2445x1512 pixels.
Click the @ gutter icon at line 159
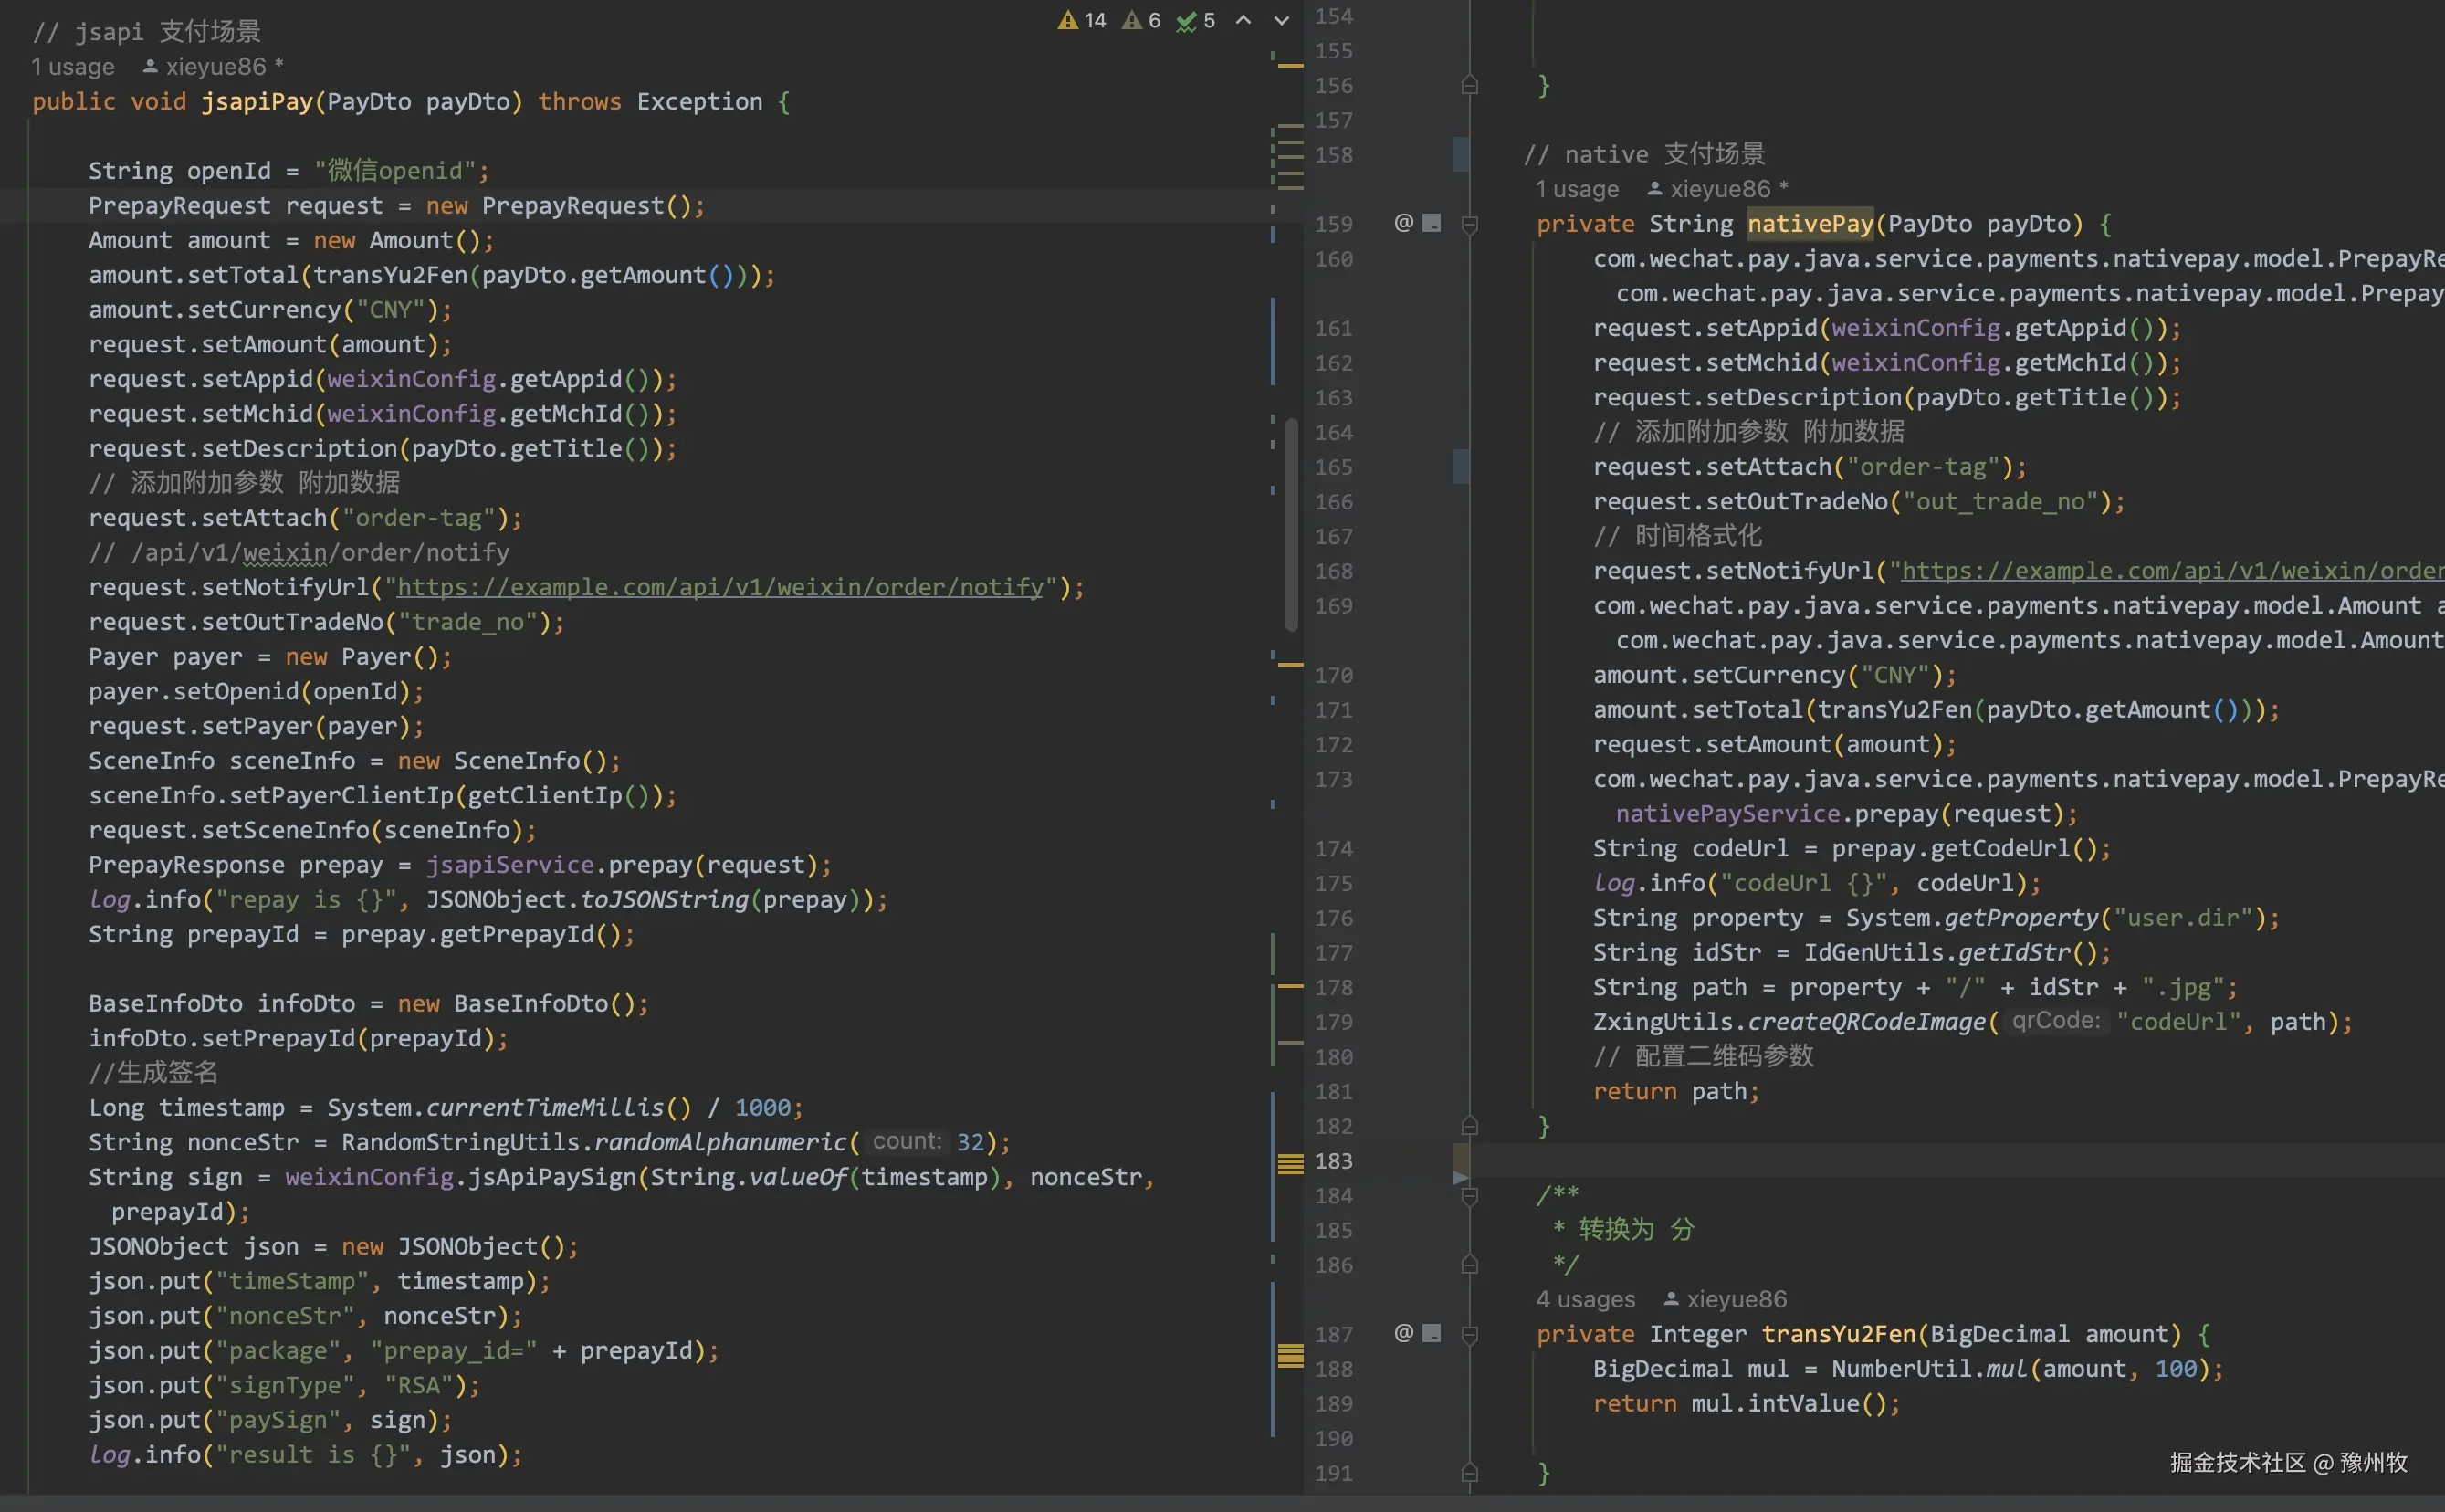(x=1404, y=223)
